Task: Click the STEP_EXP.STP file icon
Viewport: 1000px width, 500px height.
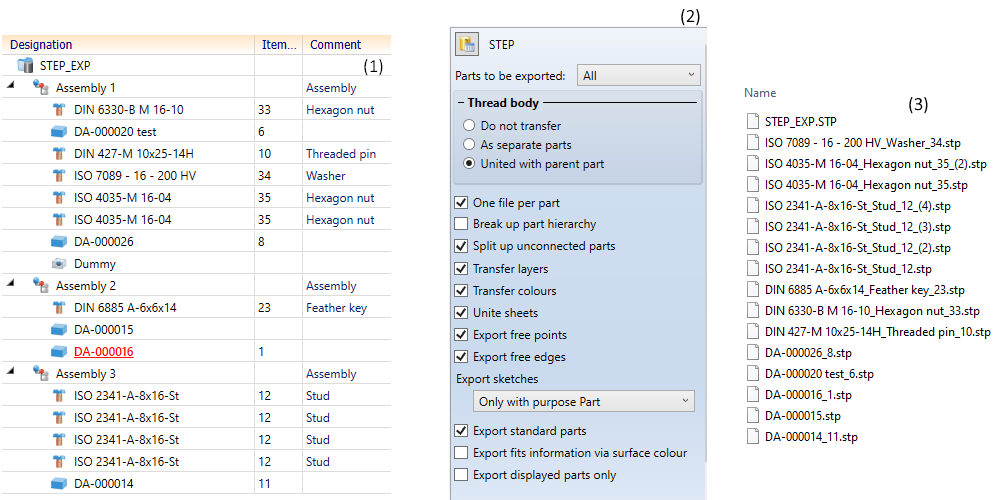Action: point(753,121)
